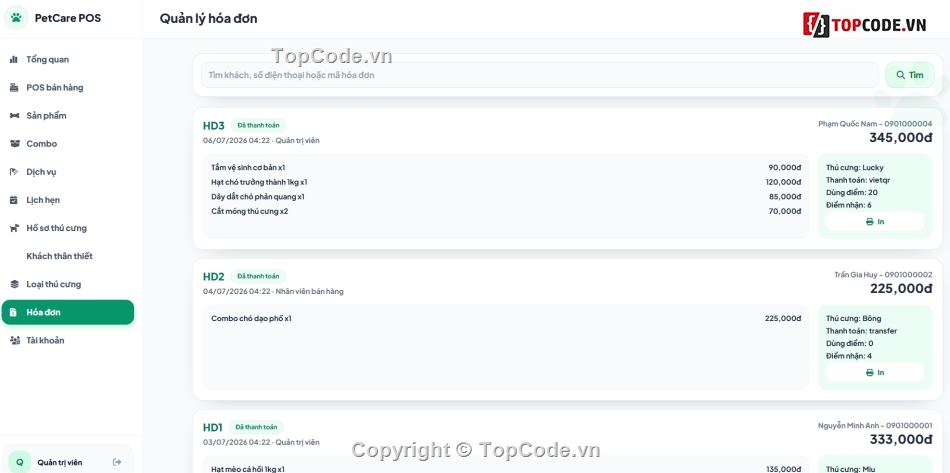Click invoice code HD3
Viewport: 950px width, 473px height.
(x=213, y=126)
